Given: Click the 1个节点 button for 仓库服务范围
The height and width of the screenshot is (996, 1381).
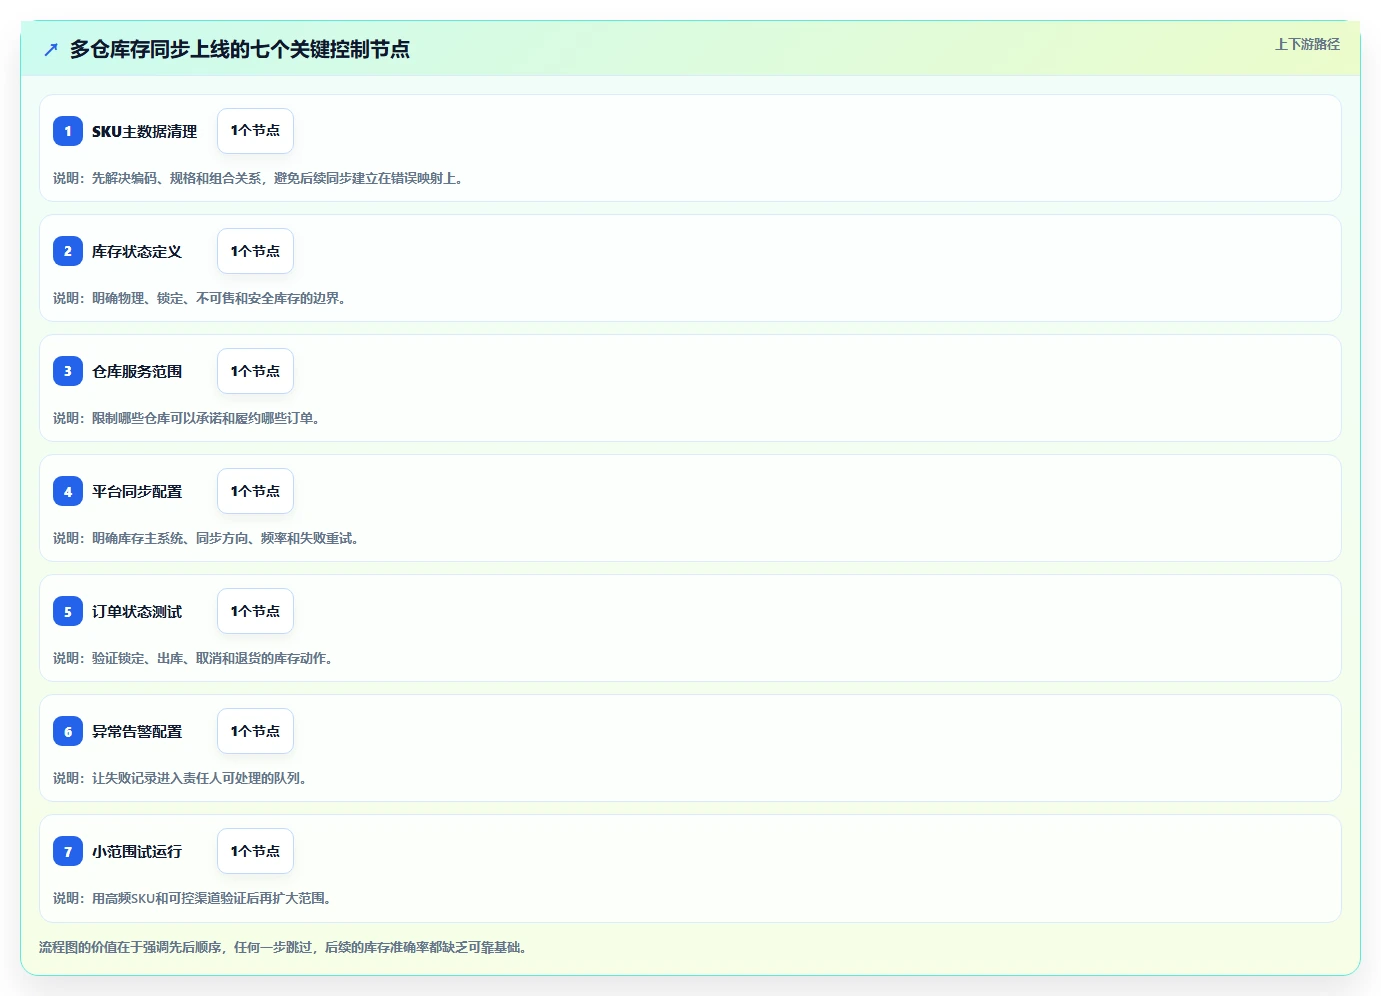Looking at the screenshot, I should [255, 371].
